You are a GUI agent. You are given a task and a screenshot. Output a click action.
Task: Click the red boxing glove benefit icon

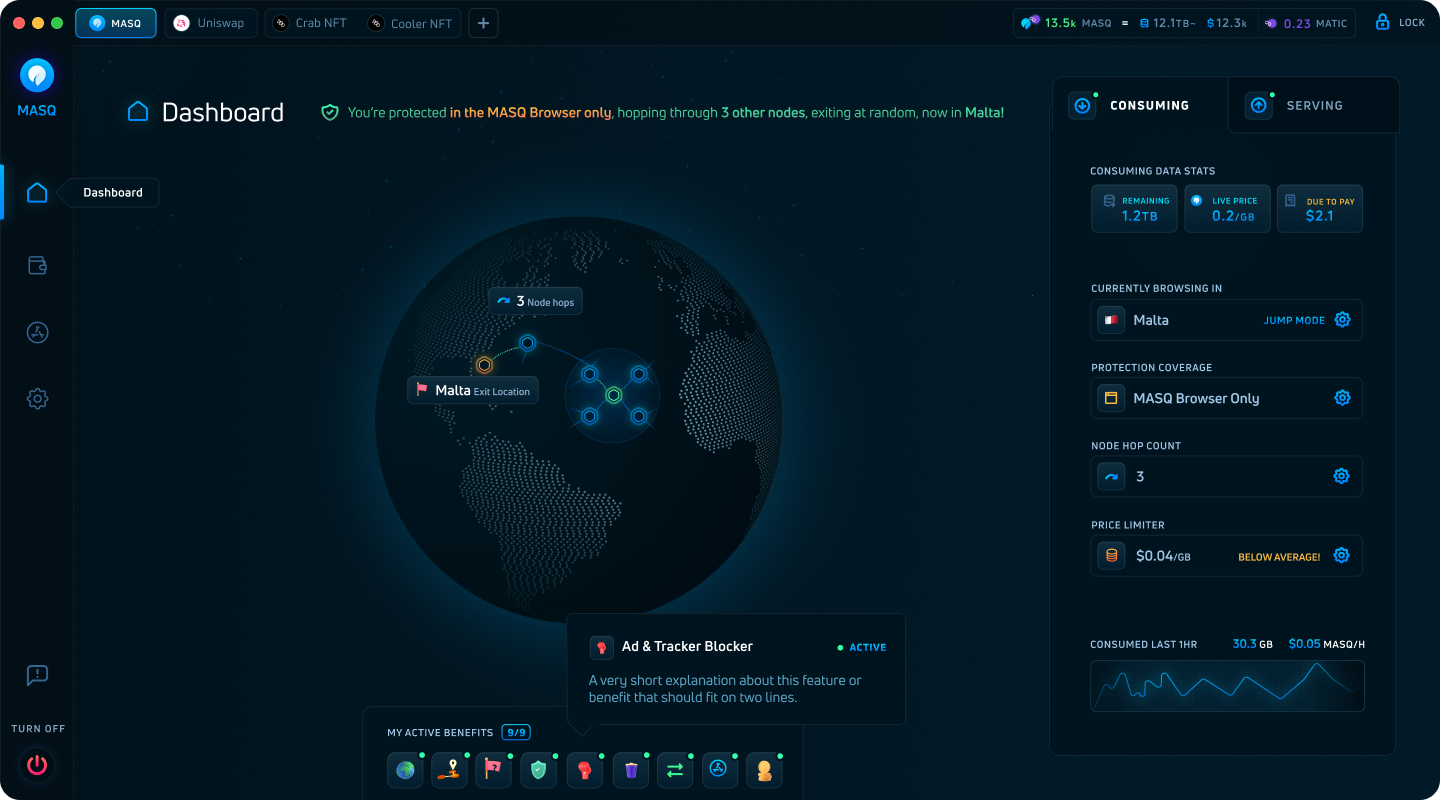[x=585, y=770]
